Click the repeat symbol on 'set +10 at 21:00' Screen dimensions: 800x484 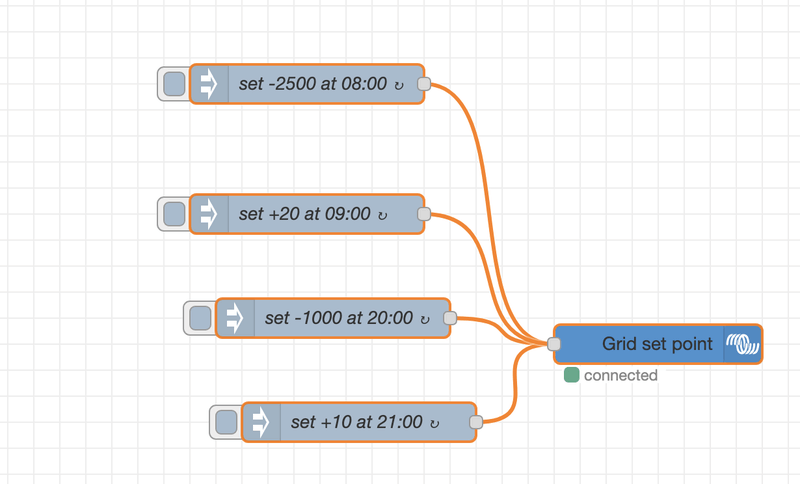coord(434,424)
